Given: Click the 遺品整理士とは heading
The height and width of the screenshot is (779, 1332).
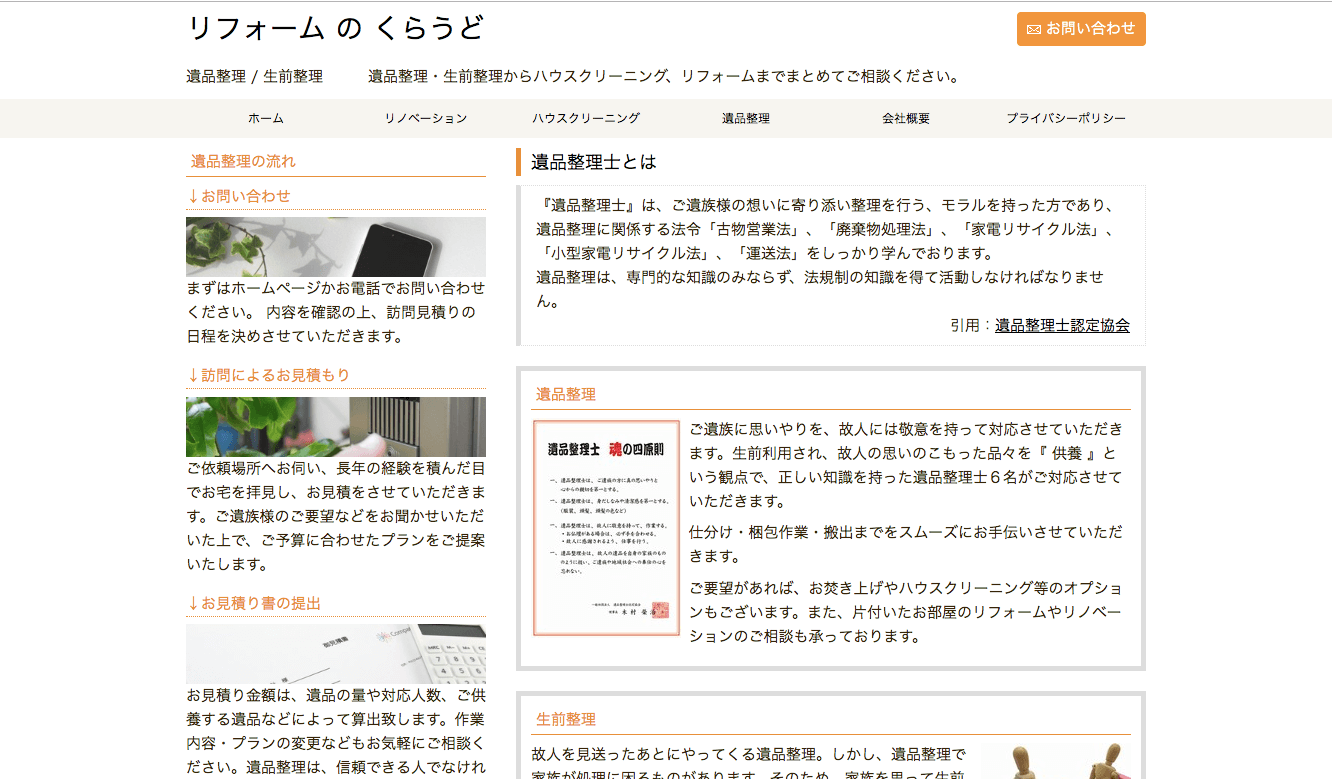Looking at the screenshot, I should tap(594, 162).
